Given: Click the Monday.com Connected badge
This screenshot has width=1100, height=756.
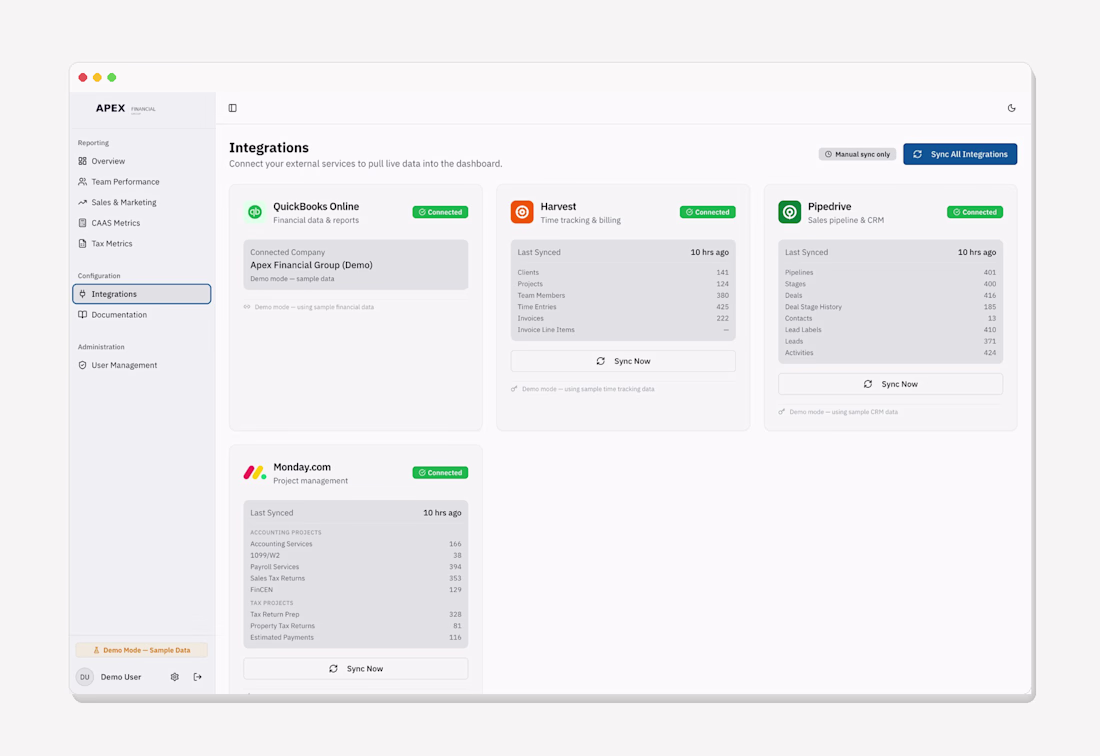Looking at the screenshot, I should pyautogui.click(x=440, y=473).
